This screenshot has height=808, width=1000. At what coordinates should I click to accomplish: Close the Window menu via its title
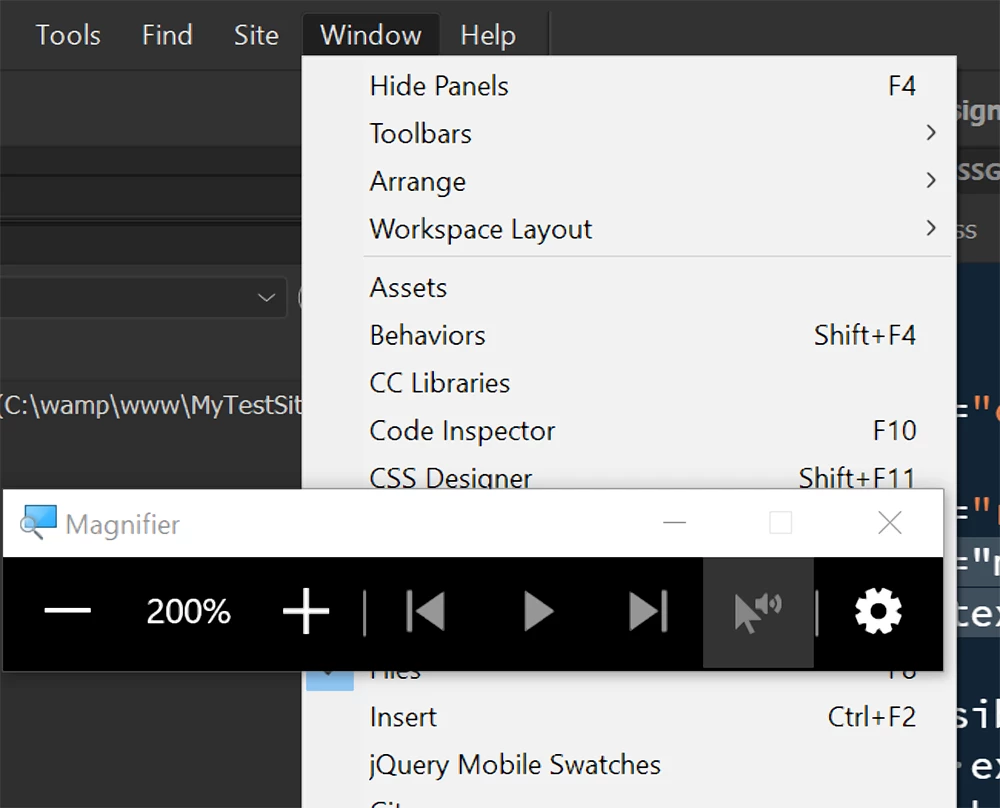[x=371, y=35]
